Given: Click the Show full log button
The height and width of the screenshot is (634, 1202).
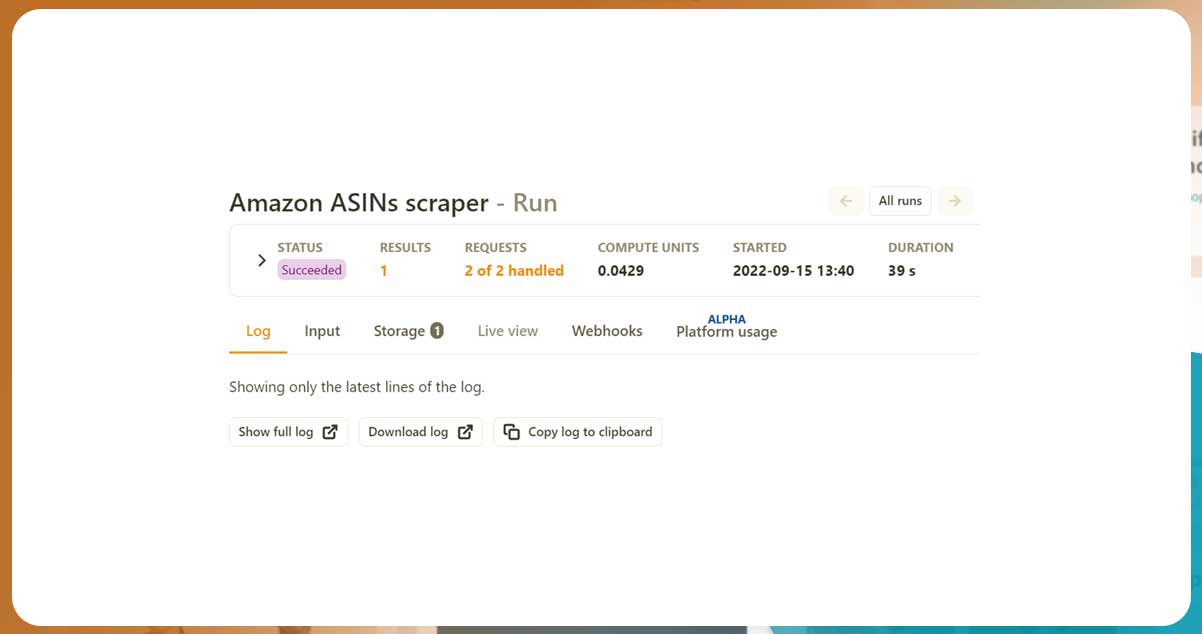Looking at the screenshot, I should tap(288, 432).
